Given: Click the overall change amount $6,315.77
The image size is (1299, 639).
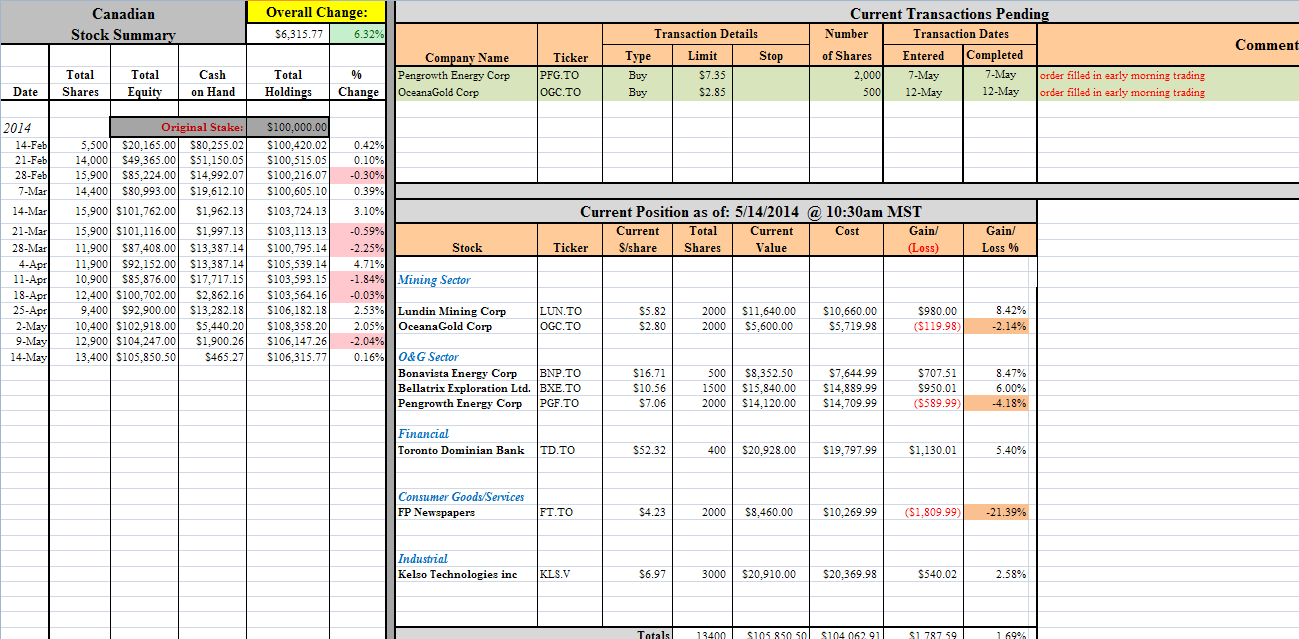Looking at the screenshot, I should click(x=288, y=34).
